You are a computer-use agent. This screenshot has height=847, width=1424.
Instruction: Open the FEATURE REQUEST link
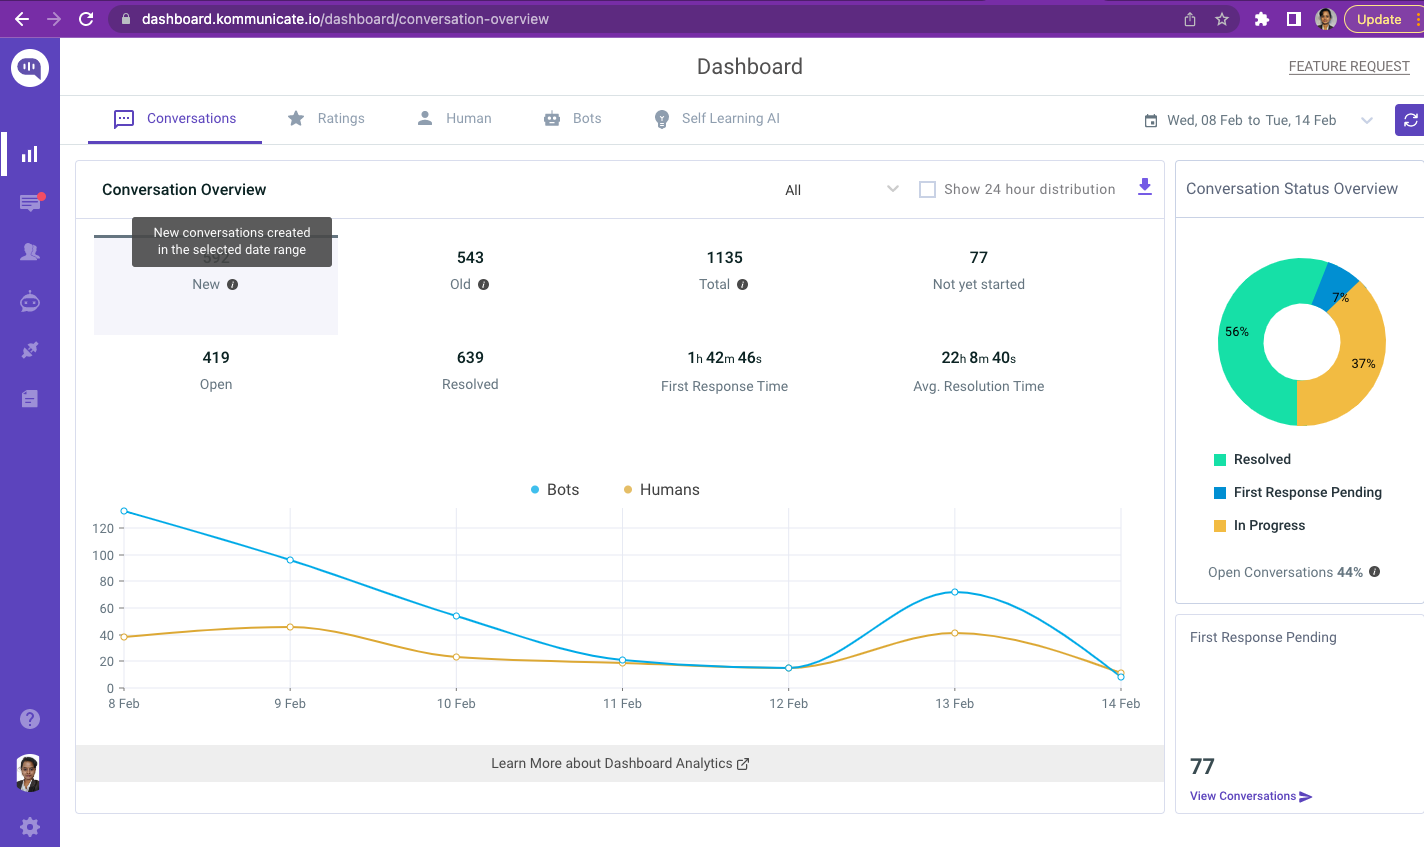(1349, 66)
